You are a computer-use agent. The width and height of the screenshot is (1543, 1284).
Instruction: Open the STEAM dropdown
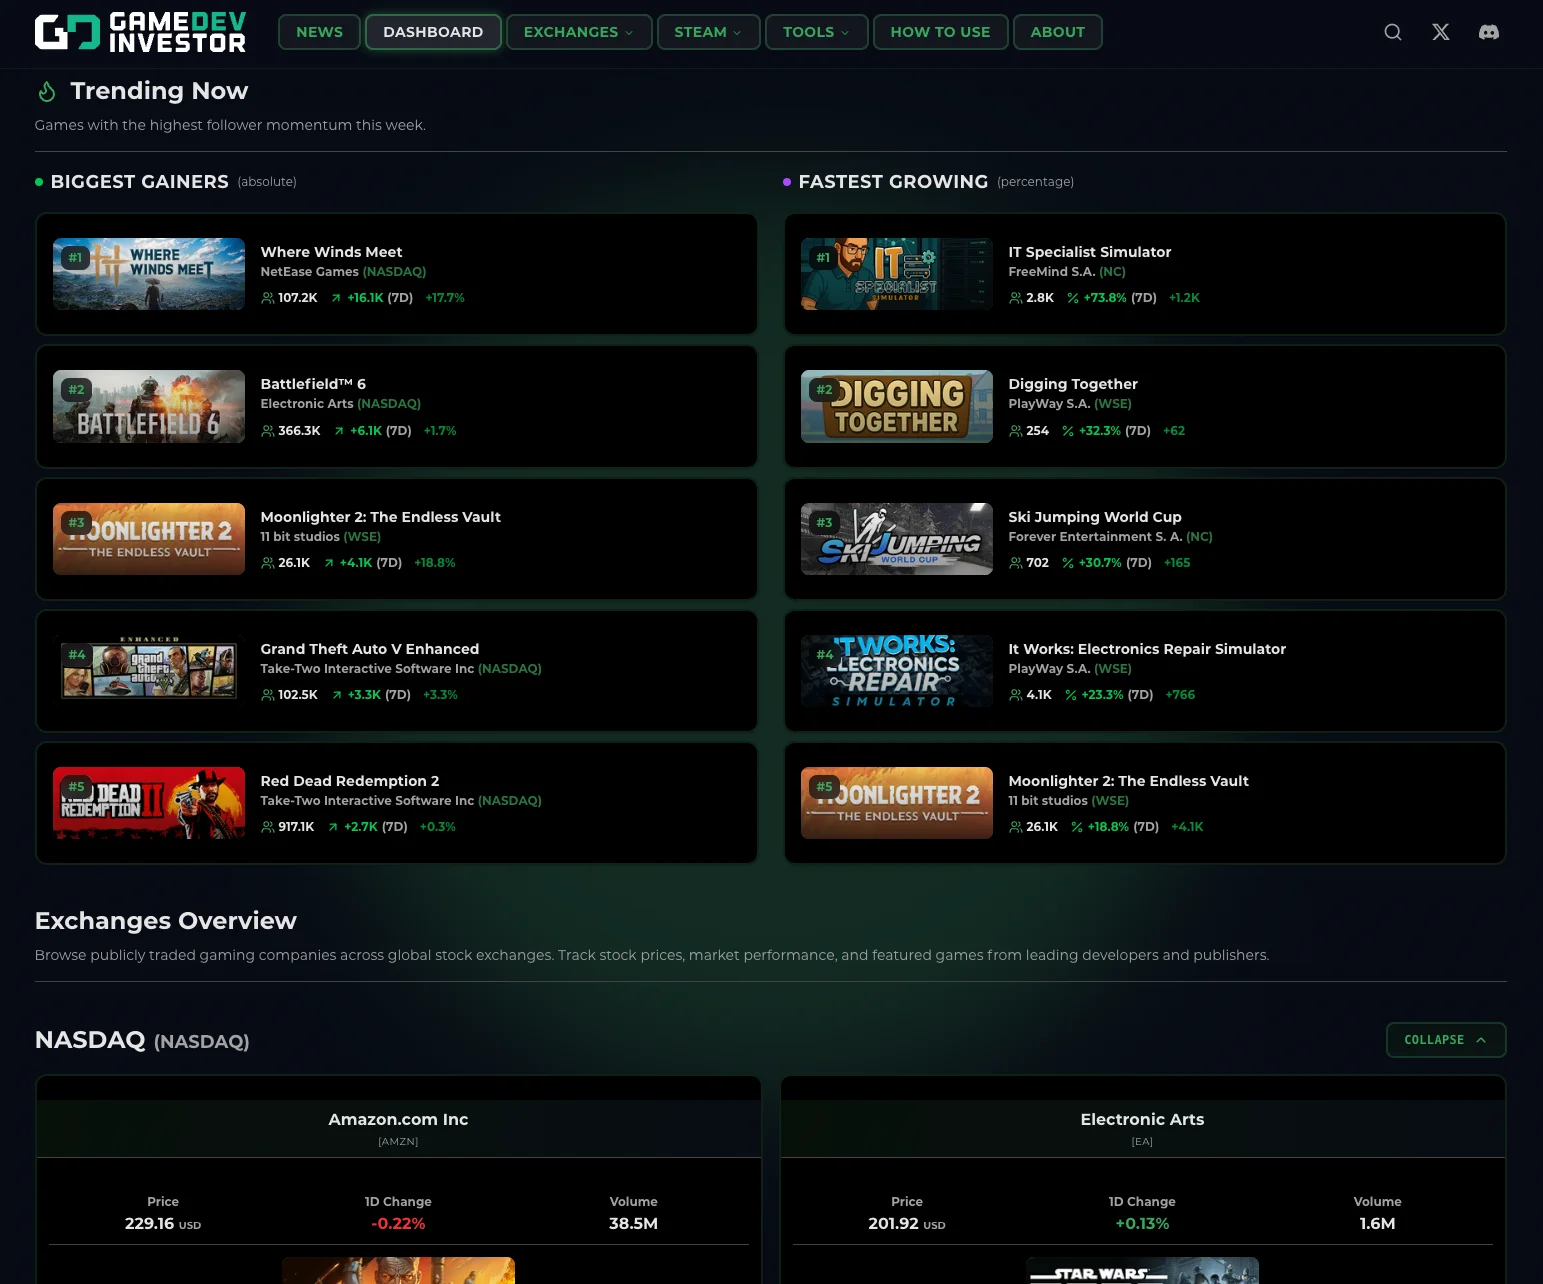(x=708, y=31)
